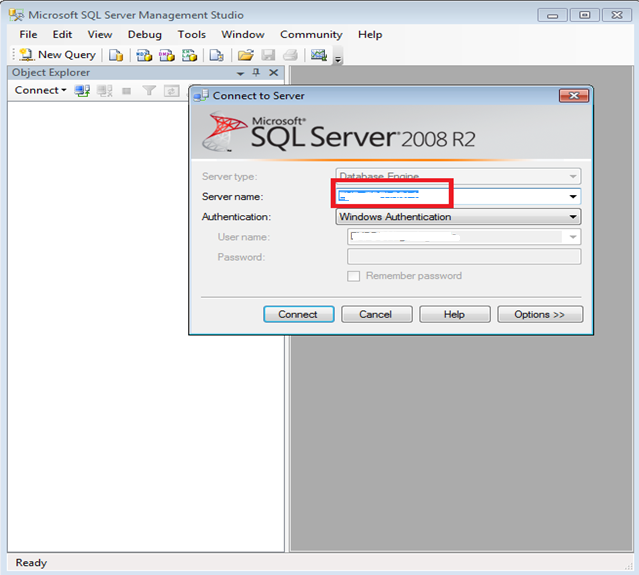Close the Connect to Server dialog

[x=574, y=96]
